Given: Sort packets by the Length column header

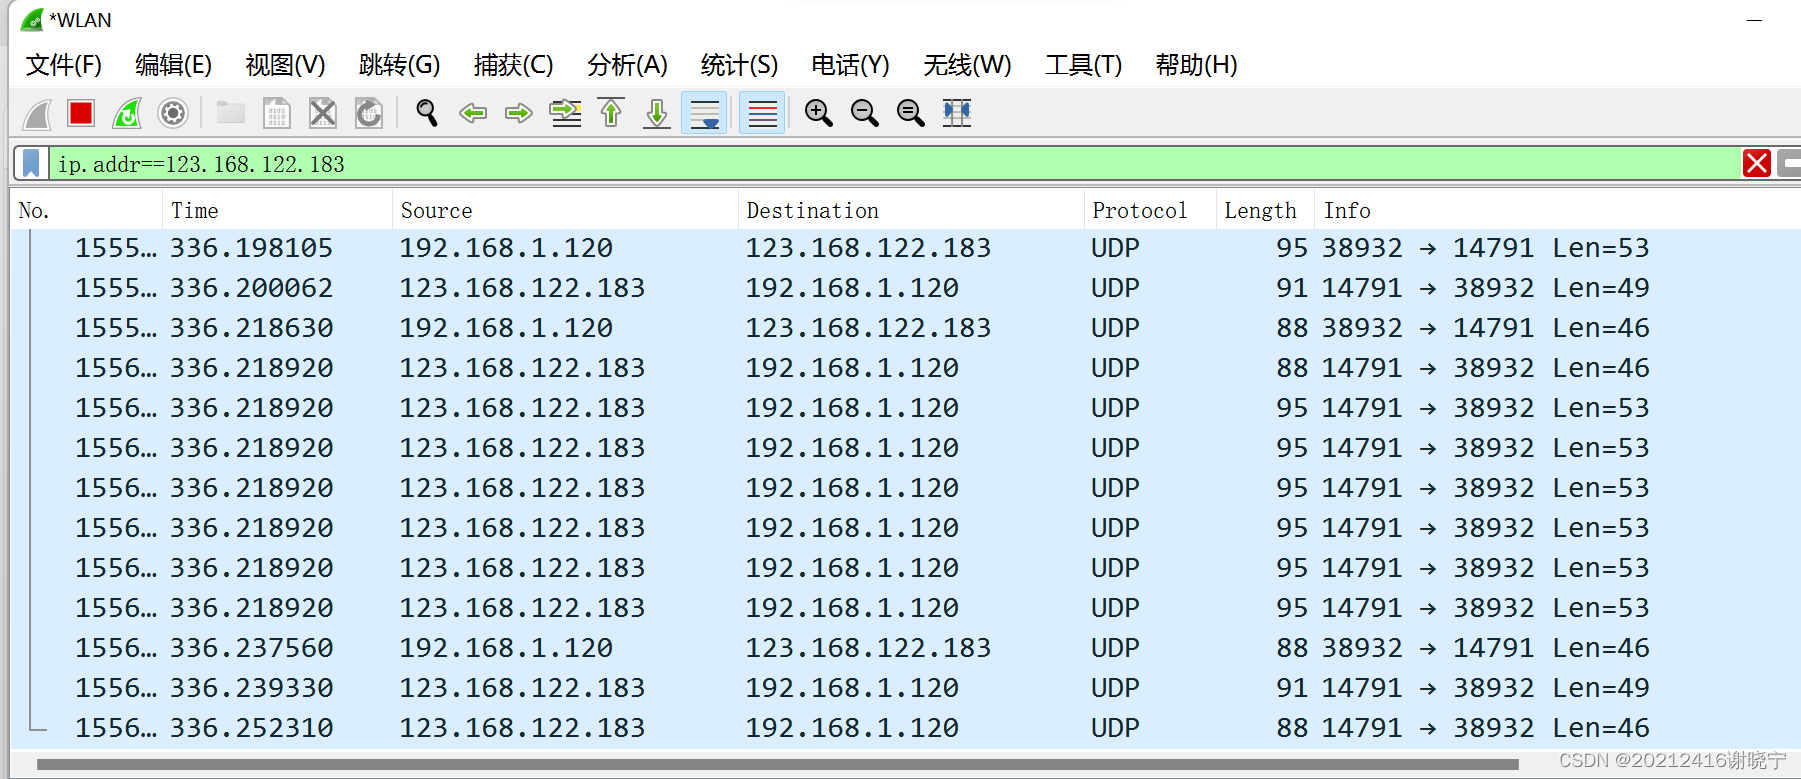Looking at the screenshot, I should click(x=1264, y=210).
